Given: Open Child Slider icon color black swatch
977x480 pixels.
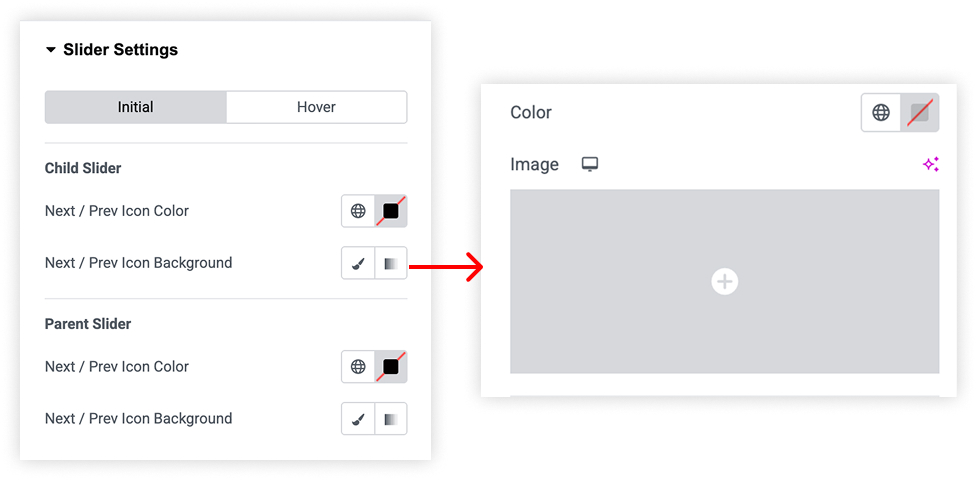Looking at the screenshot, I should (391, 211).
